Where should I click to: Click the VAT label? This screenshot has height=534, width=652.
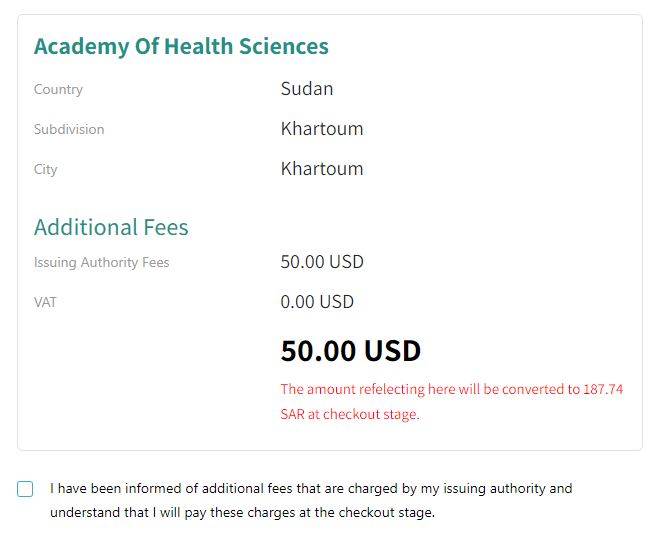pos(46,302)
